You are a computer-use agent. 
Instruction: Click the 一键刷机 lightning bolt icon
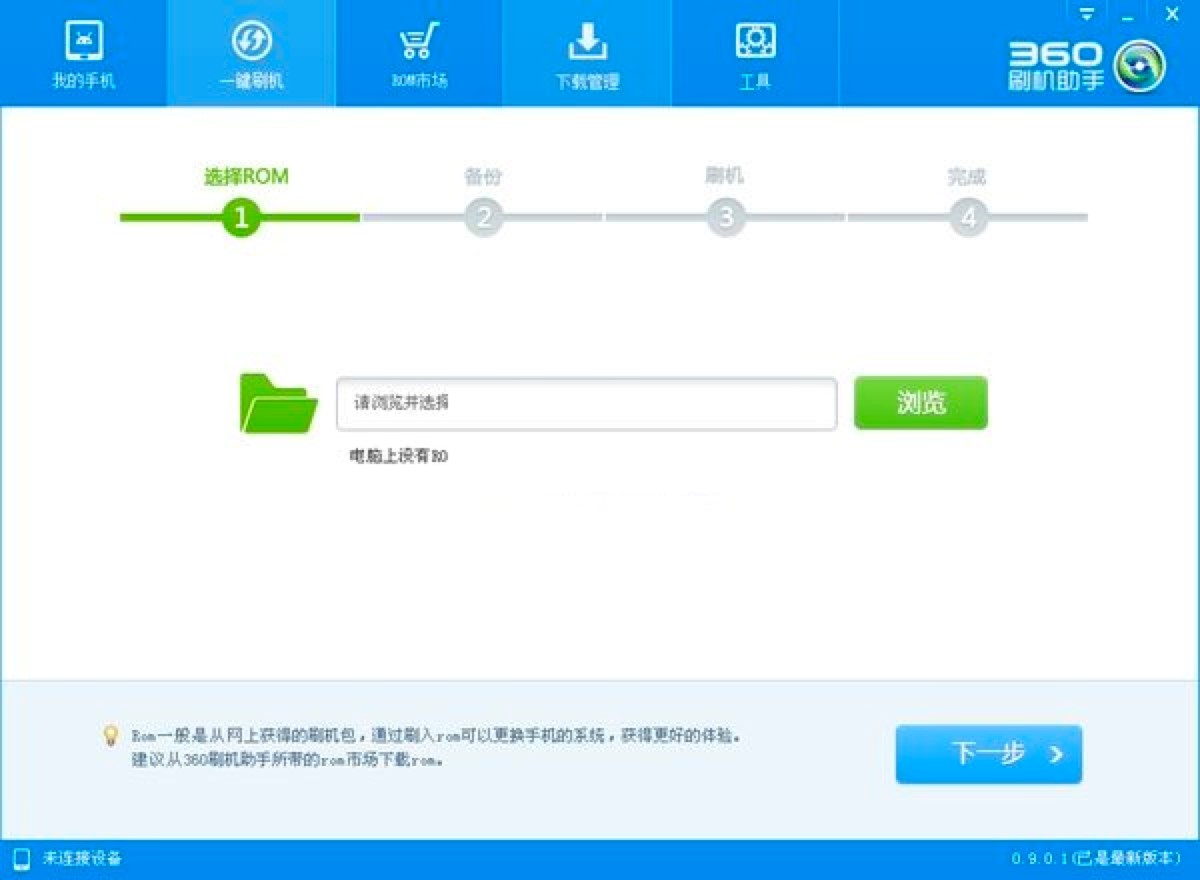250,42
